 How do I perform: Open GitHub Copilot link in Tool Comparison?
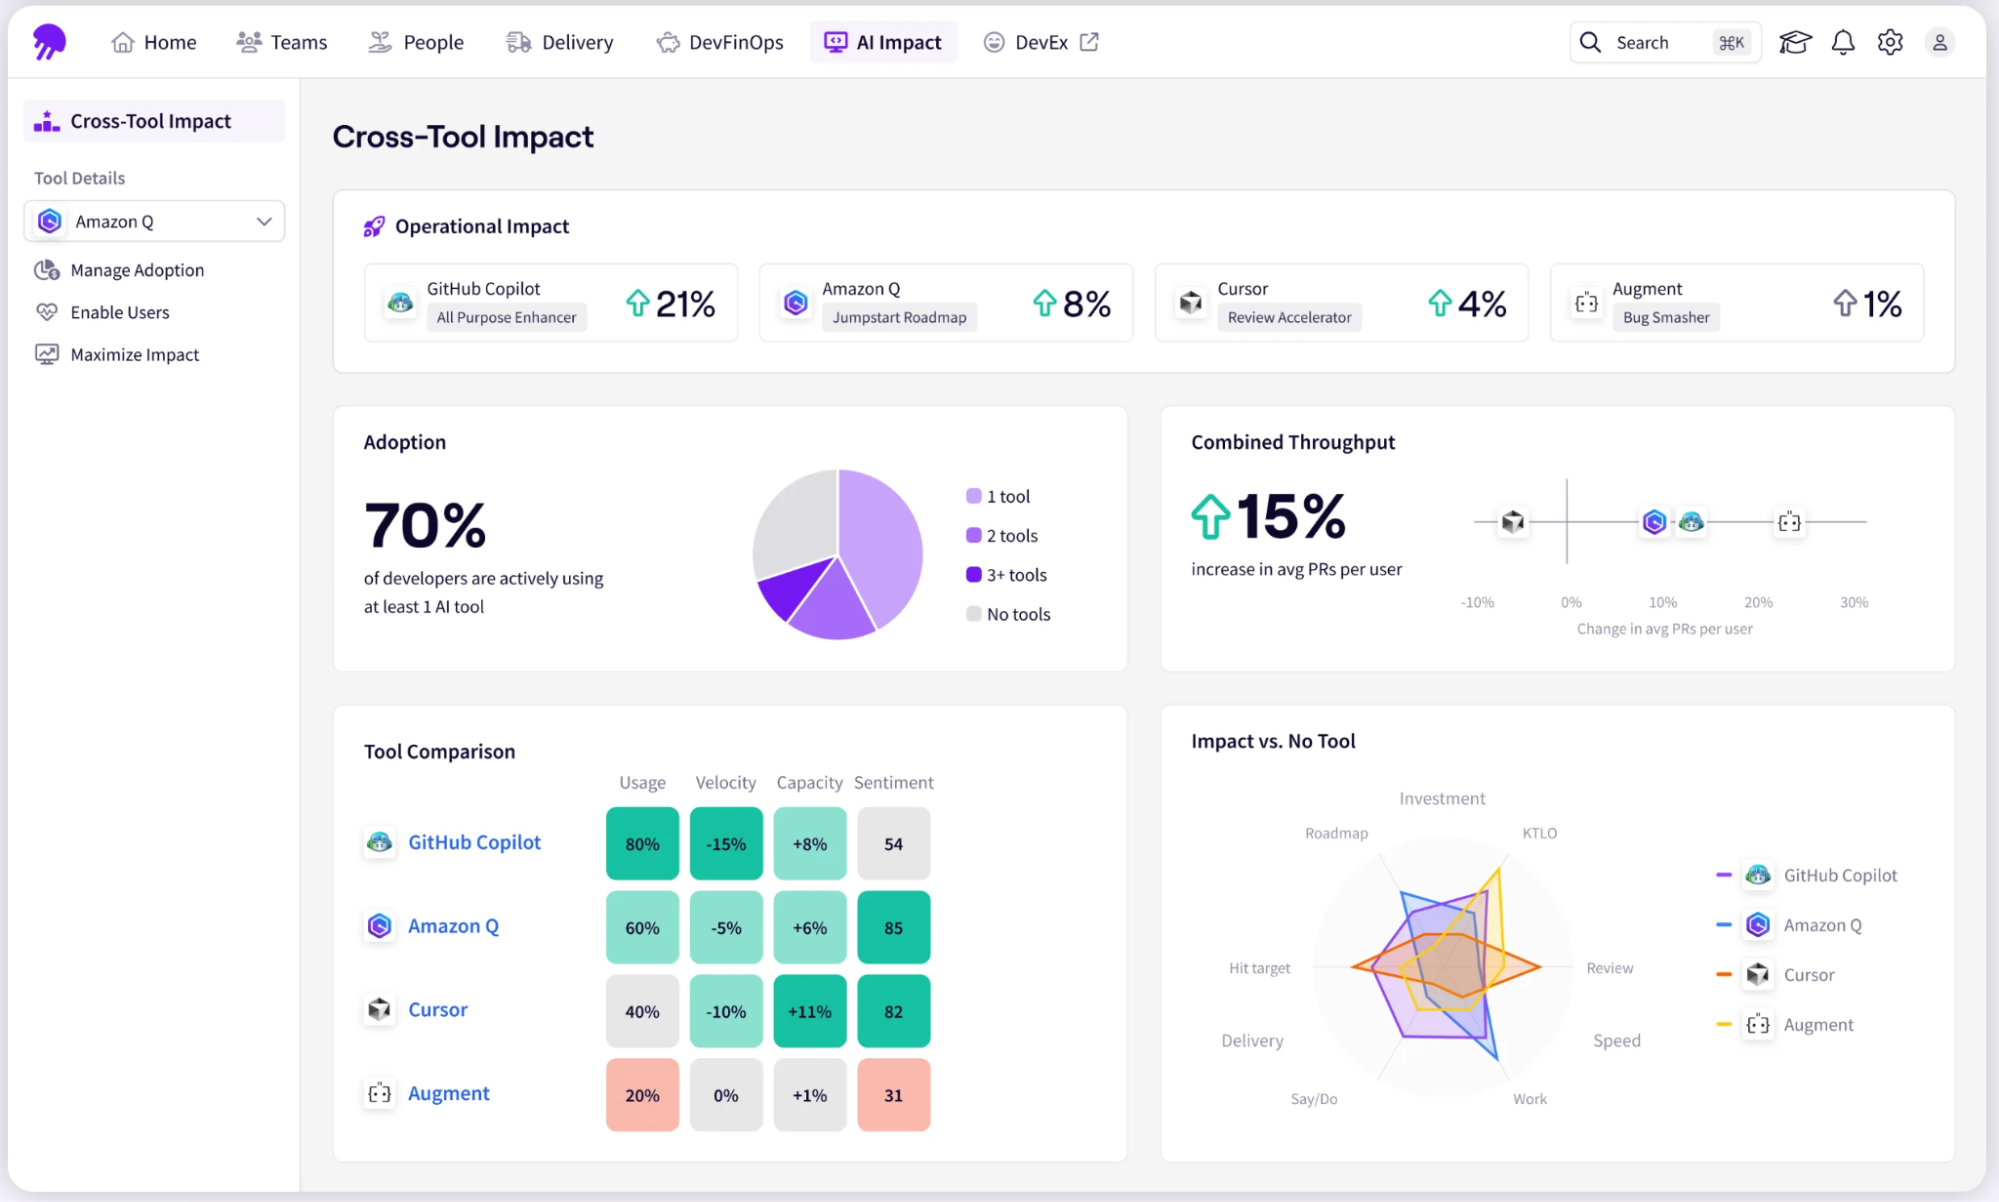[474, 842]
